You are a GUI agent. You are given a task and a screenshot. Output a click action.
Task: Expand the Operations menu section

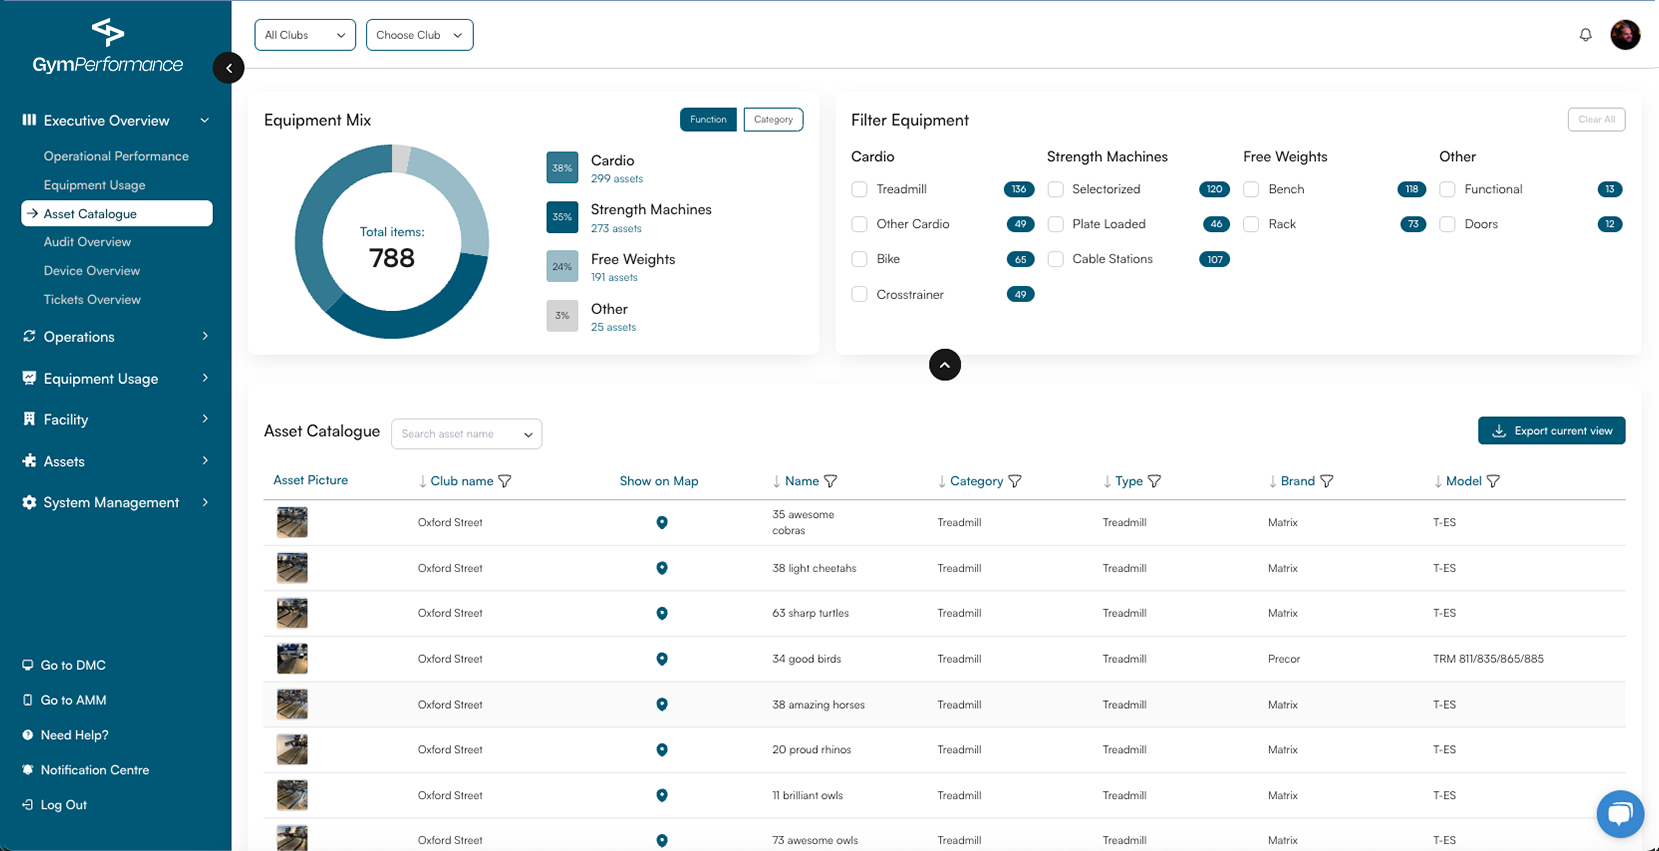click(117, 337)
